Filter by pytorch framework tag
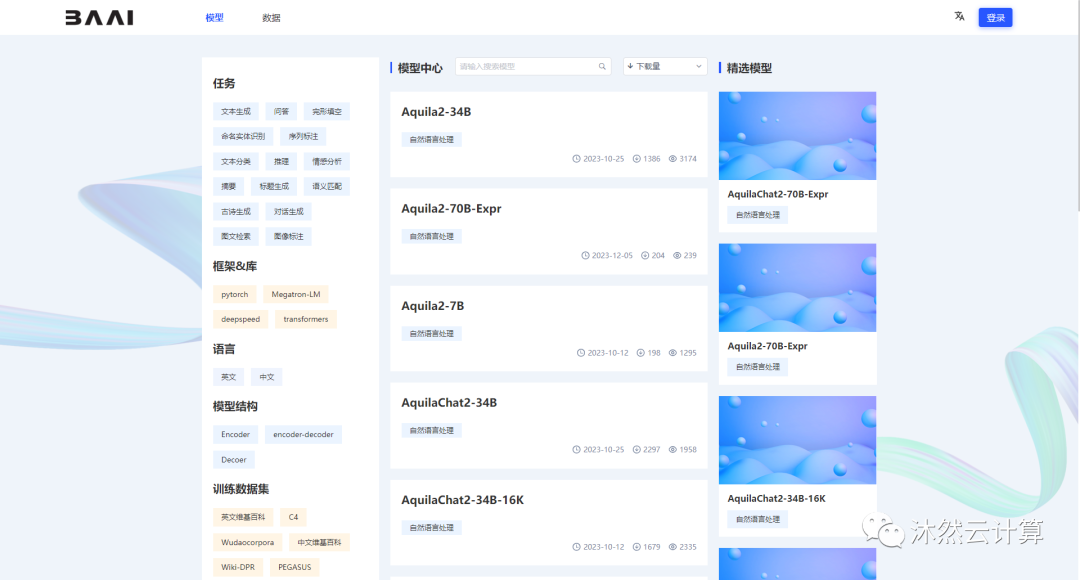Viewport: 1080px width, 580px height. [234, 294]
